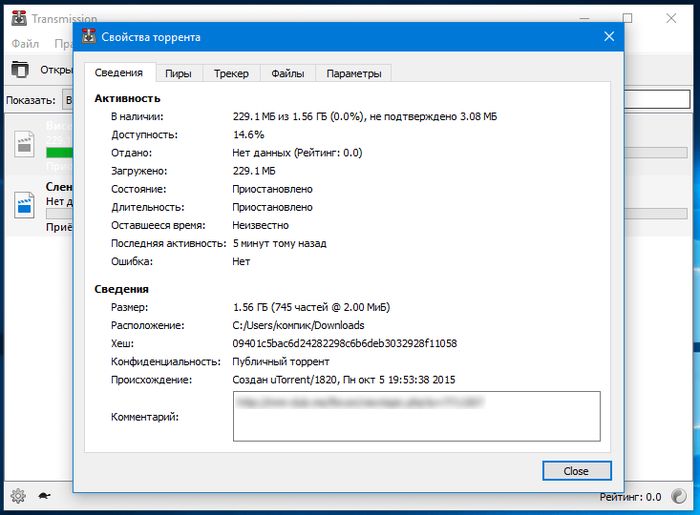The width and height of the screenshot is (700, 515).
Task: Select the Файлы tab
Action: point(288,73)
